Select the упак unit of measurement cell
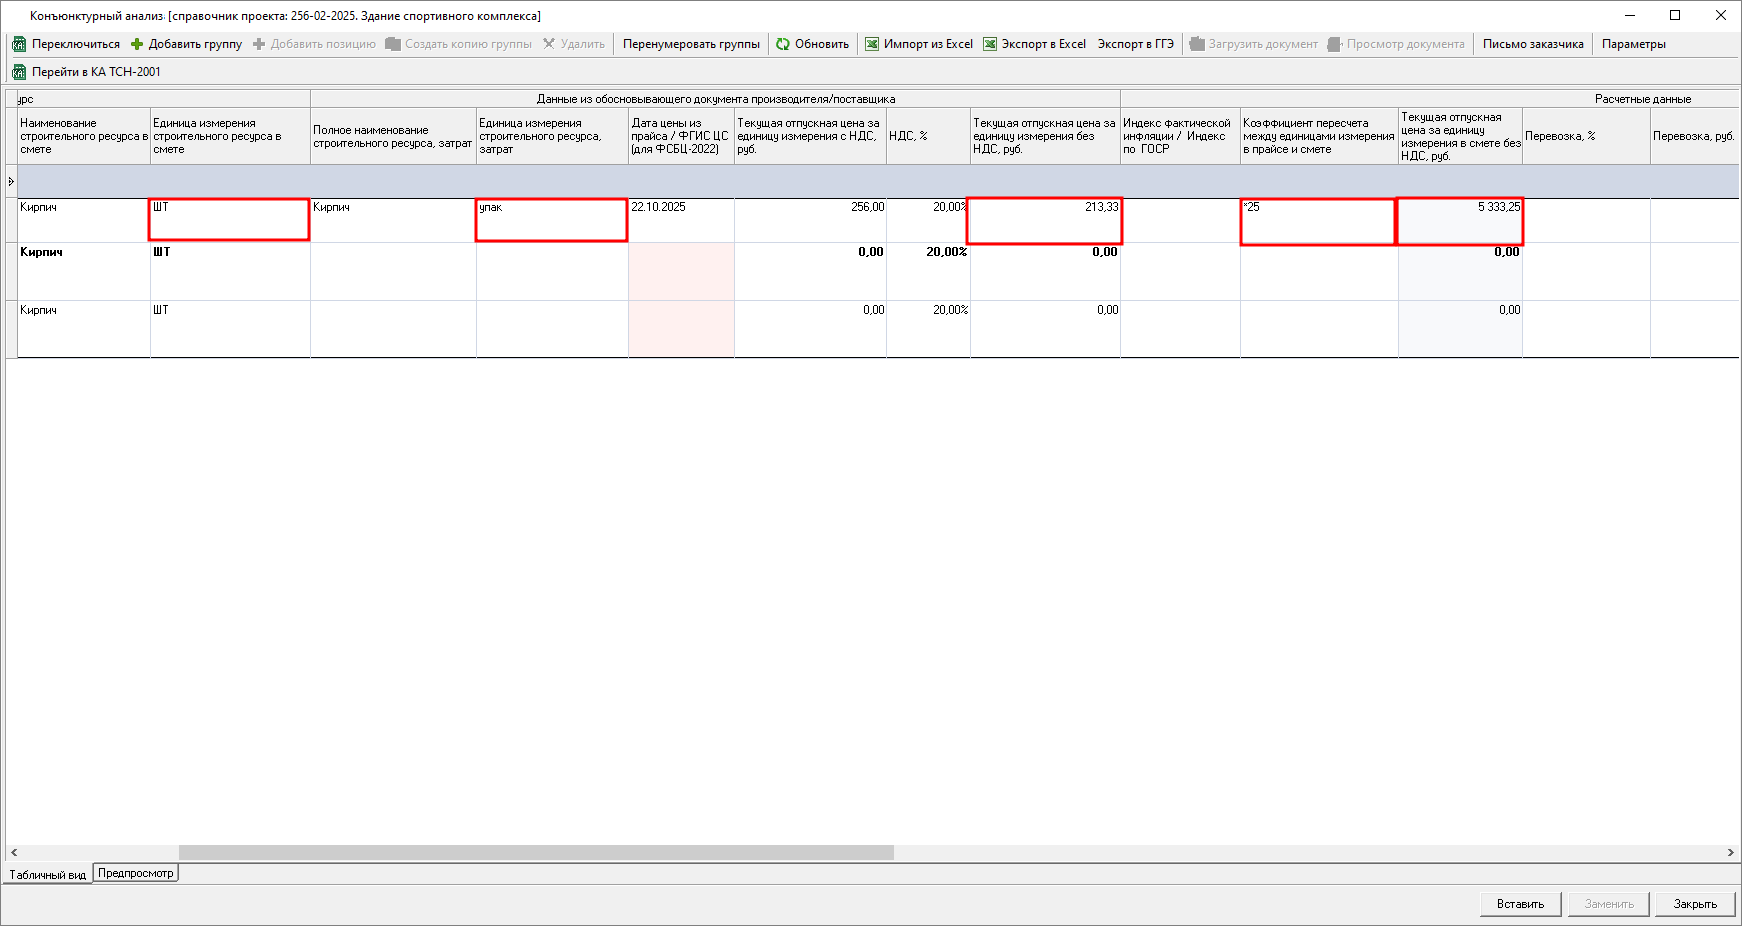 tap(551, 220)
